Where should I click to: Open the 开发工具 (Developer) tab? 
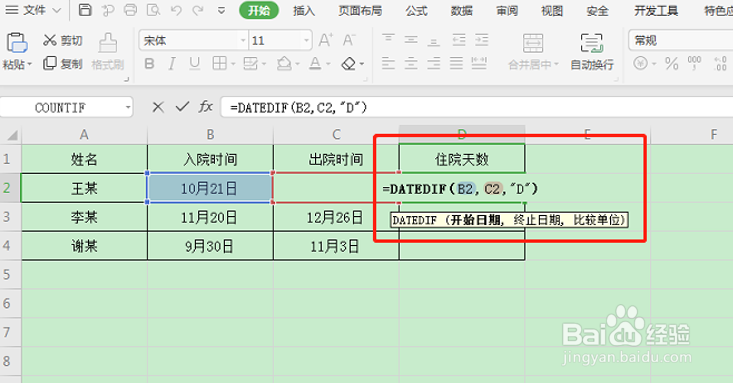656,10
